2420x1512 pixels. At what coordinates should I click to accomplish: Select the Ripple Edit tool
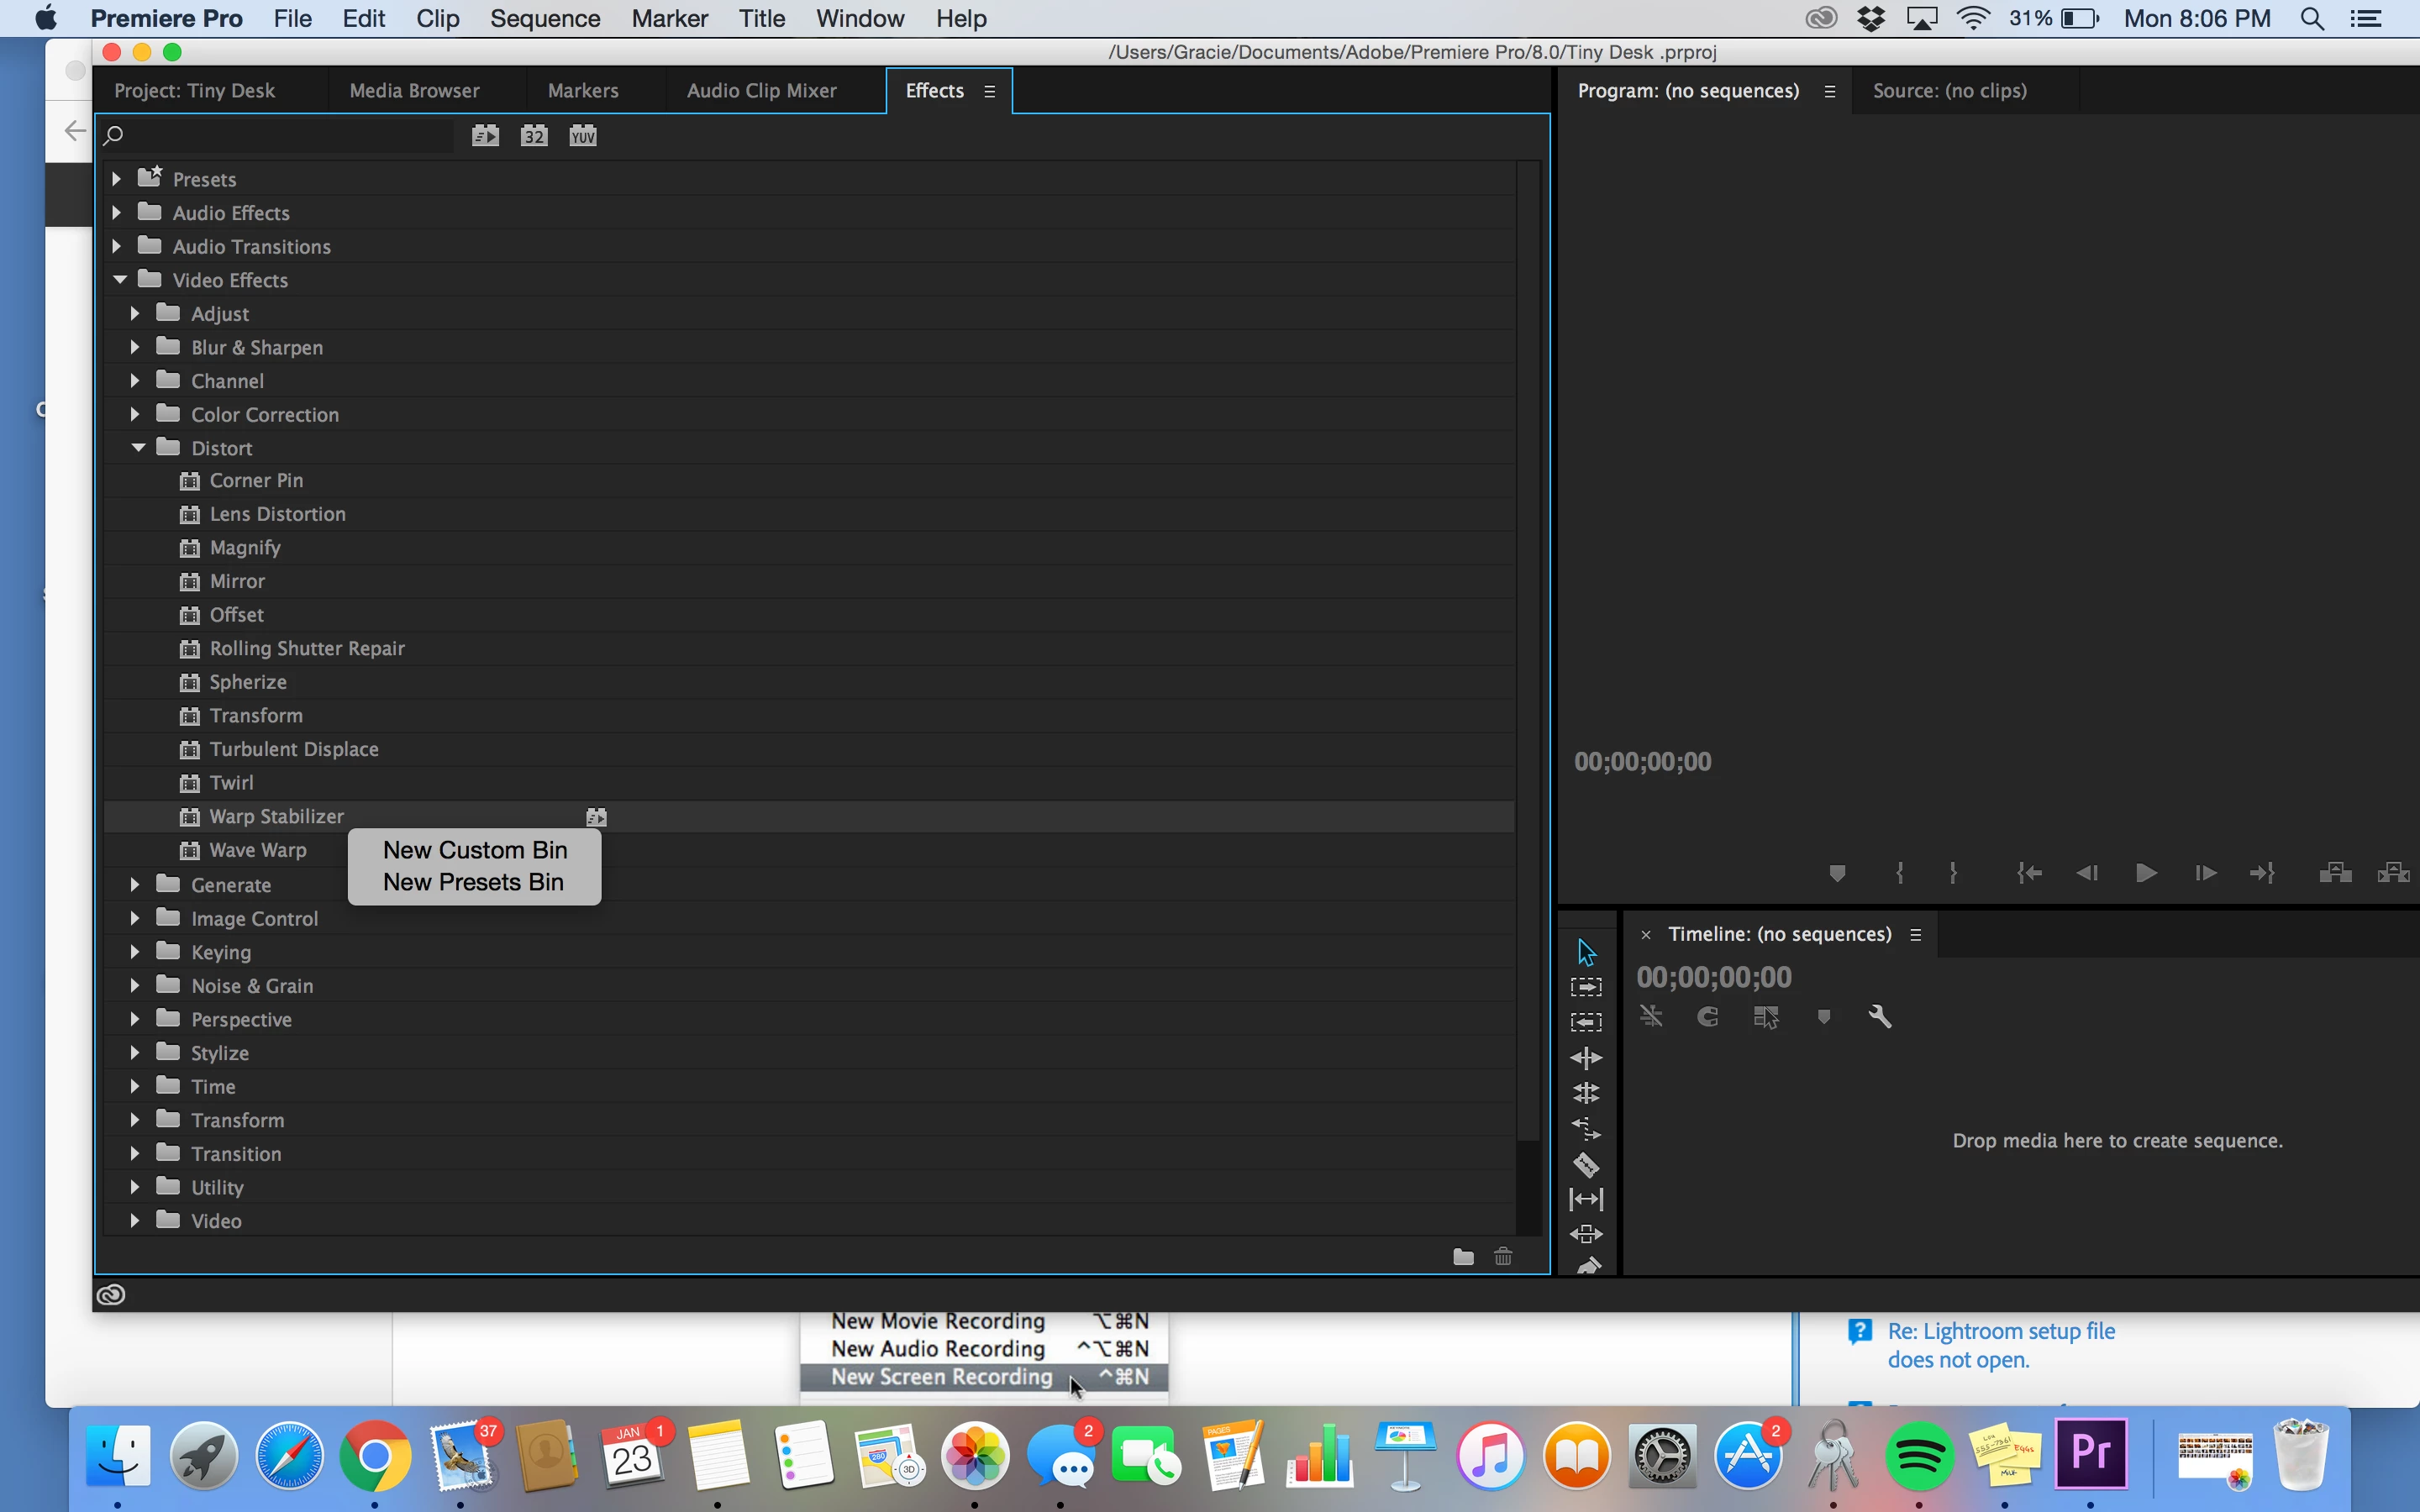tap(1586, 1058)
